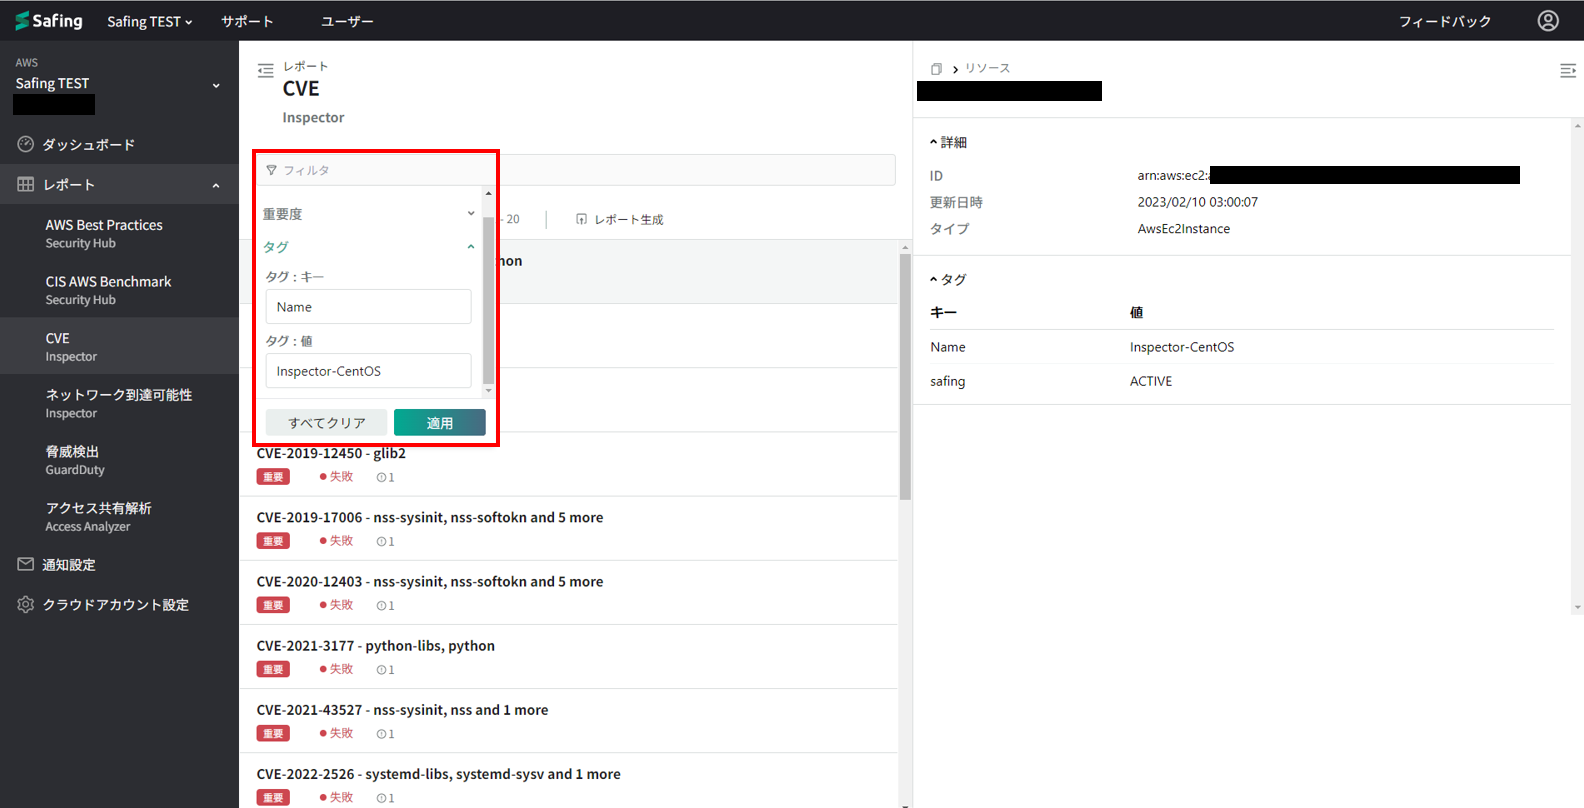Click the filter funnel icon

(271, 170)
